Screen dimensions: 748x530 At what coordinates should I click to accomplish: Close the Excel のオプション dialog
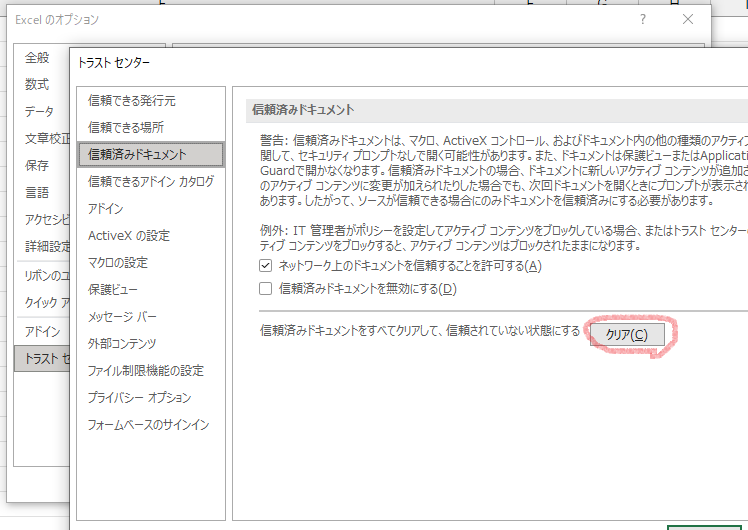point(687,20)
